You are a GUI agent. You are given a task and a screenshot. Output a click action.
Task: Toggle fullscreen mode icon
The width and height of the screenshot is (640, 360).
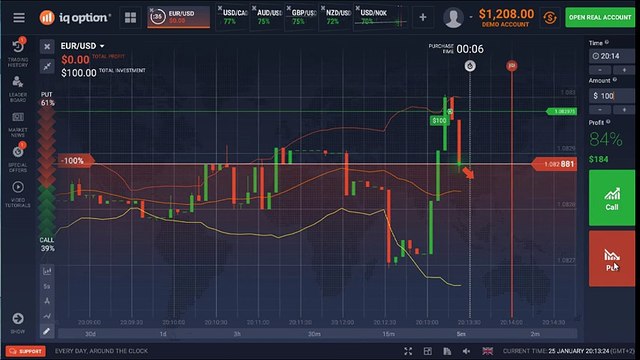pos(408,351)
